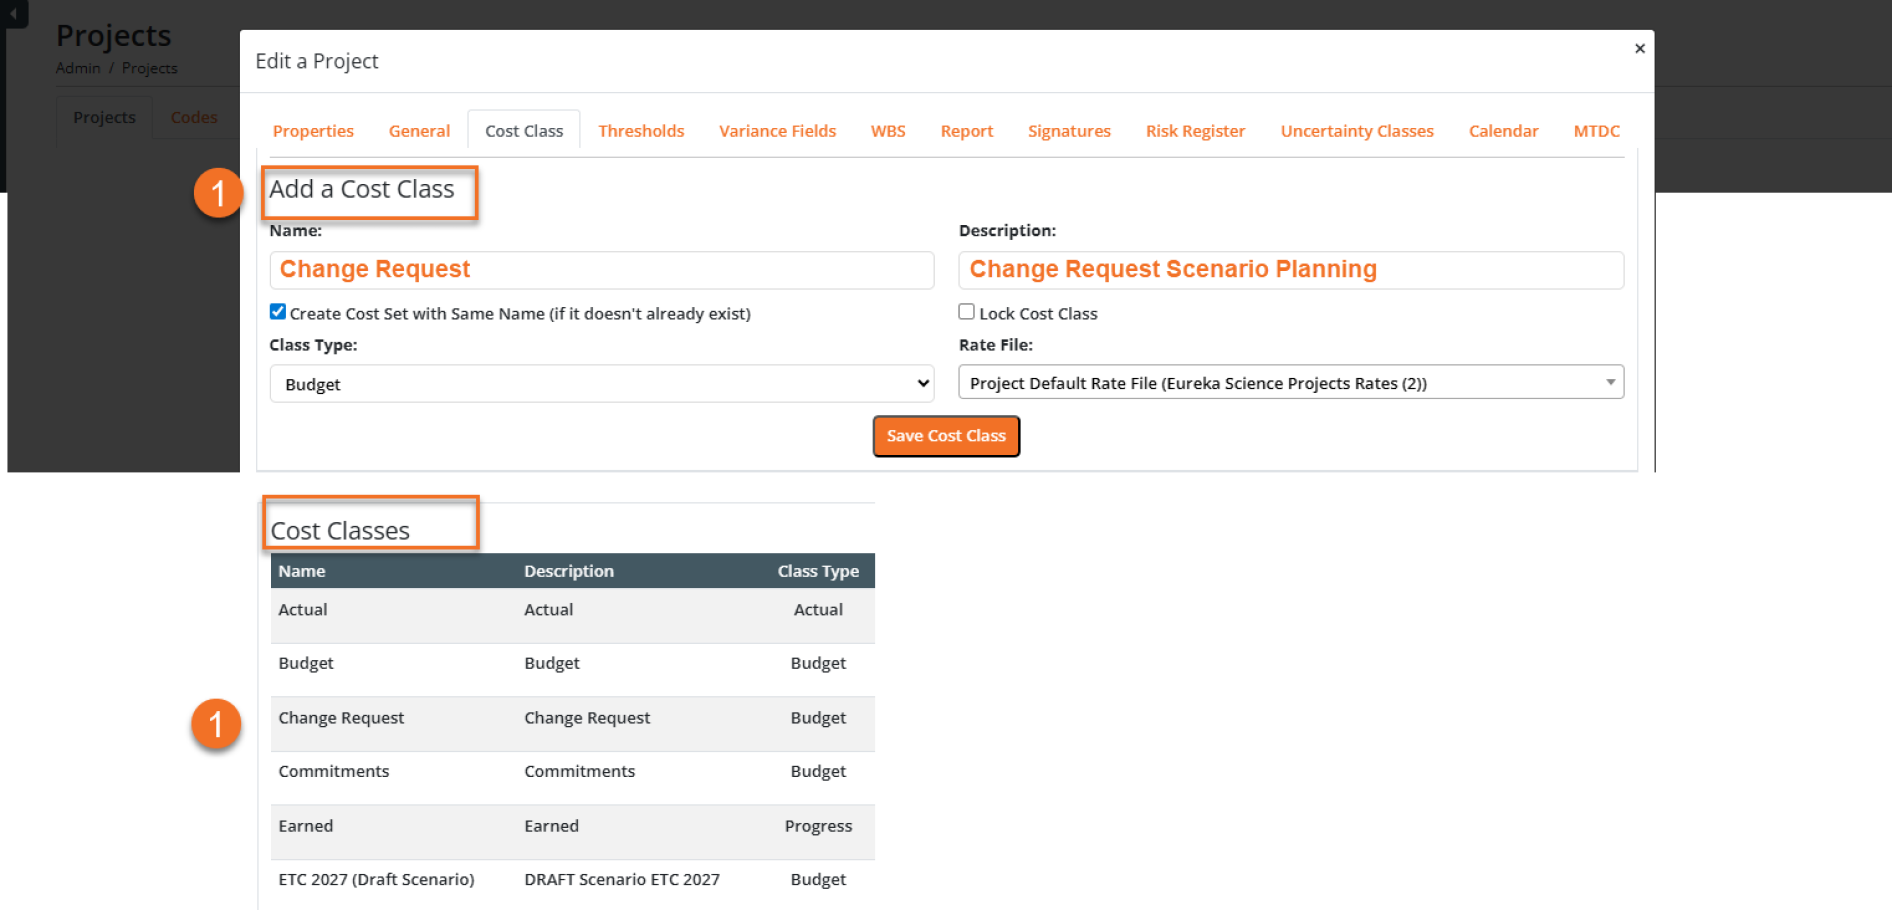Go to the WBS tab
The width and height of the screenshot is (1892, 910).
[x=888, y=131]
